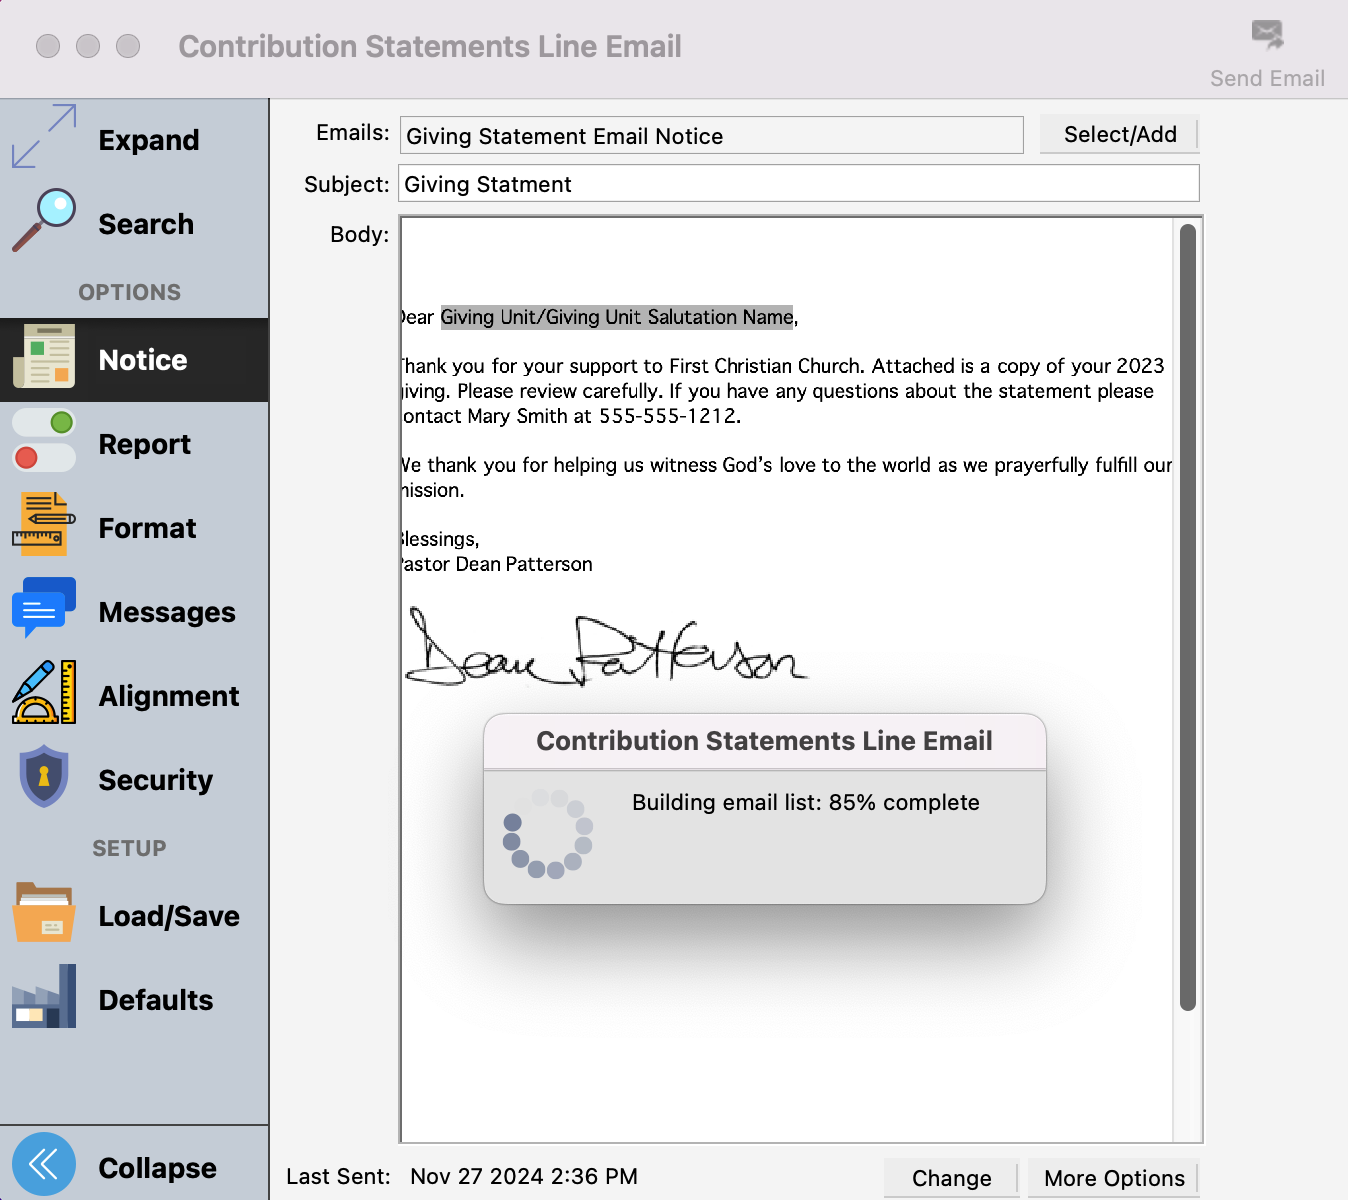Click the body text vertical scrollbar

pyautogui.click(x=1188, y=617)
